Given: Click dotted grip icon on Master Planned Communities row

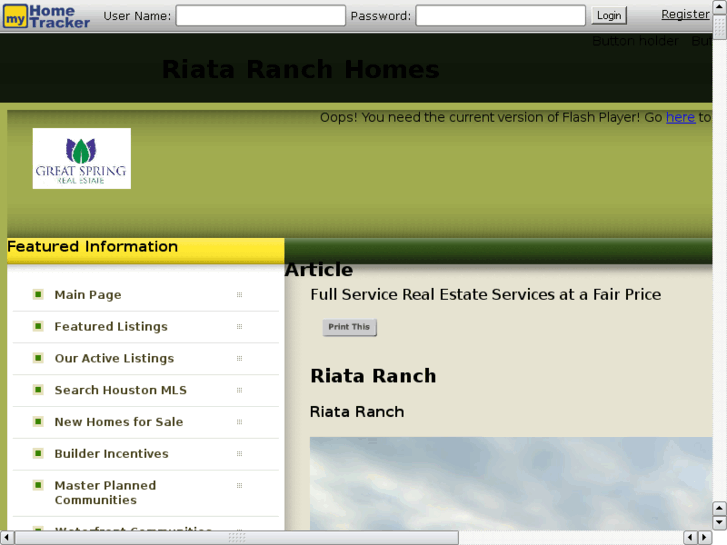Looking at the screenshot, I should click(x=239, y=486).
